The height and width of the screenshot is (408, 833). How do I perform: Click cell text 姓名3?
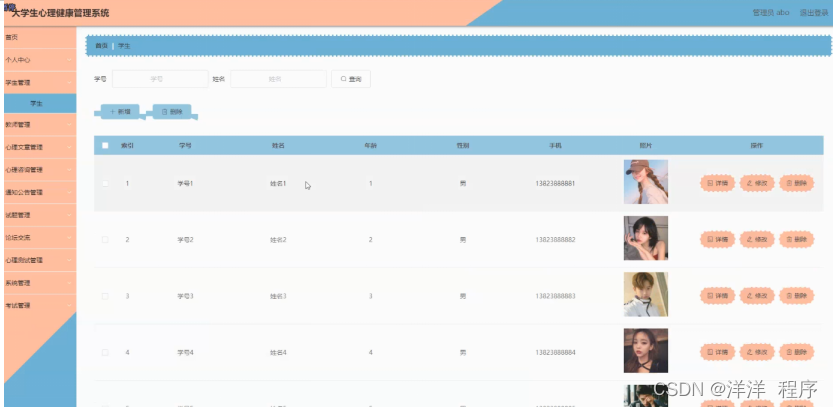click(278, 296)
